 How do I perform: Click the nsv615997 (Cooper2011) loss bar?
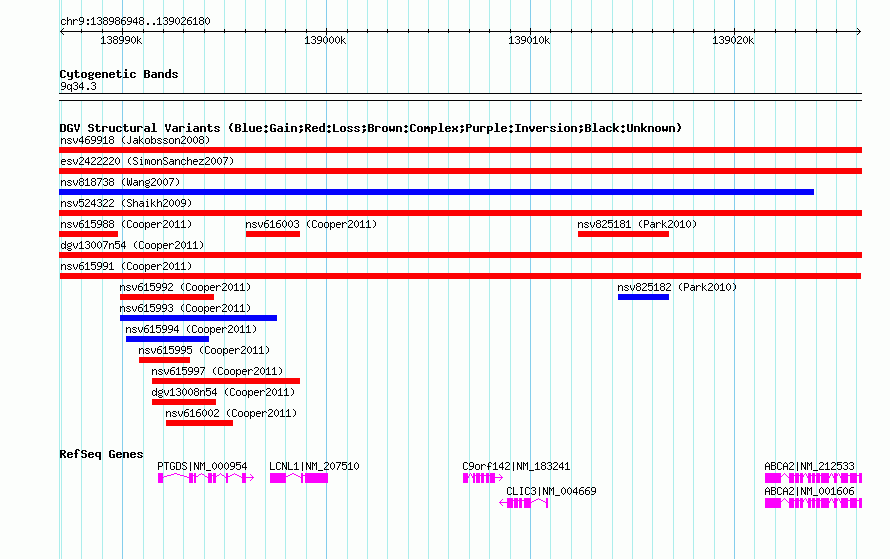(x=226, y=381)
